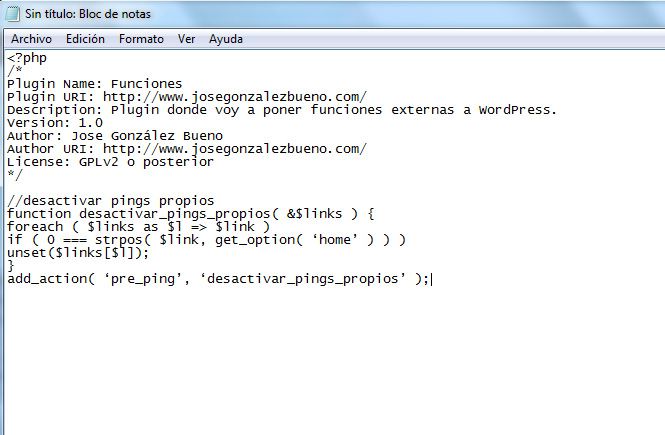This screenshot has height=435, width=665.
Task: Click the Notepad icon in title bar
Action: point(13,14)
